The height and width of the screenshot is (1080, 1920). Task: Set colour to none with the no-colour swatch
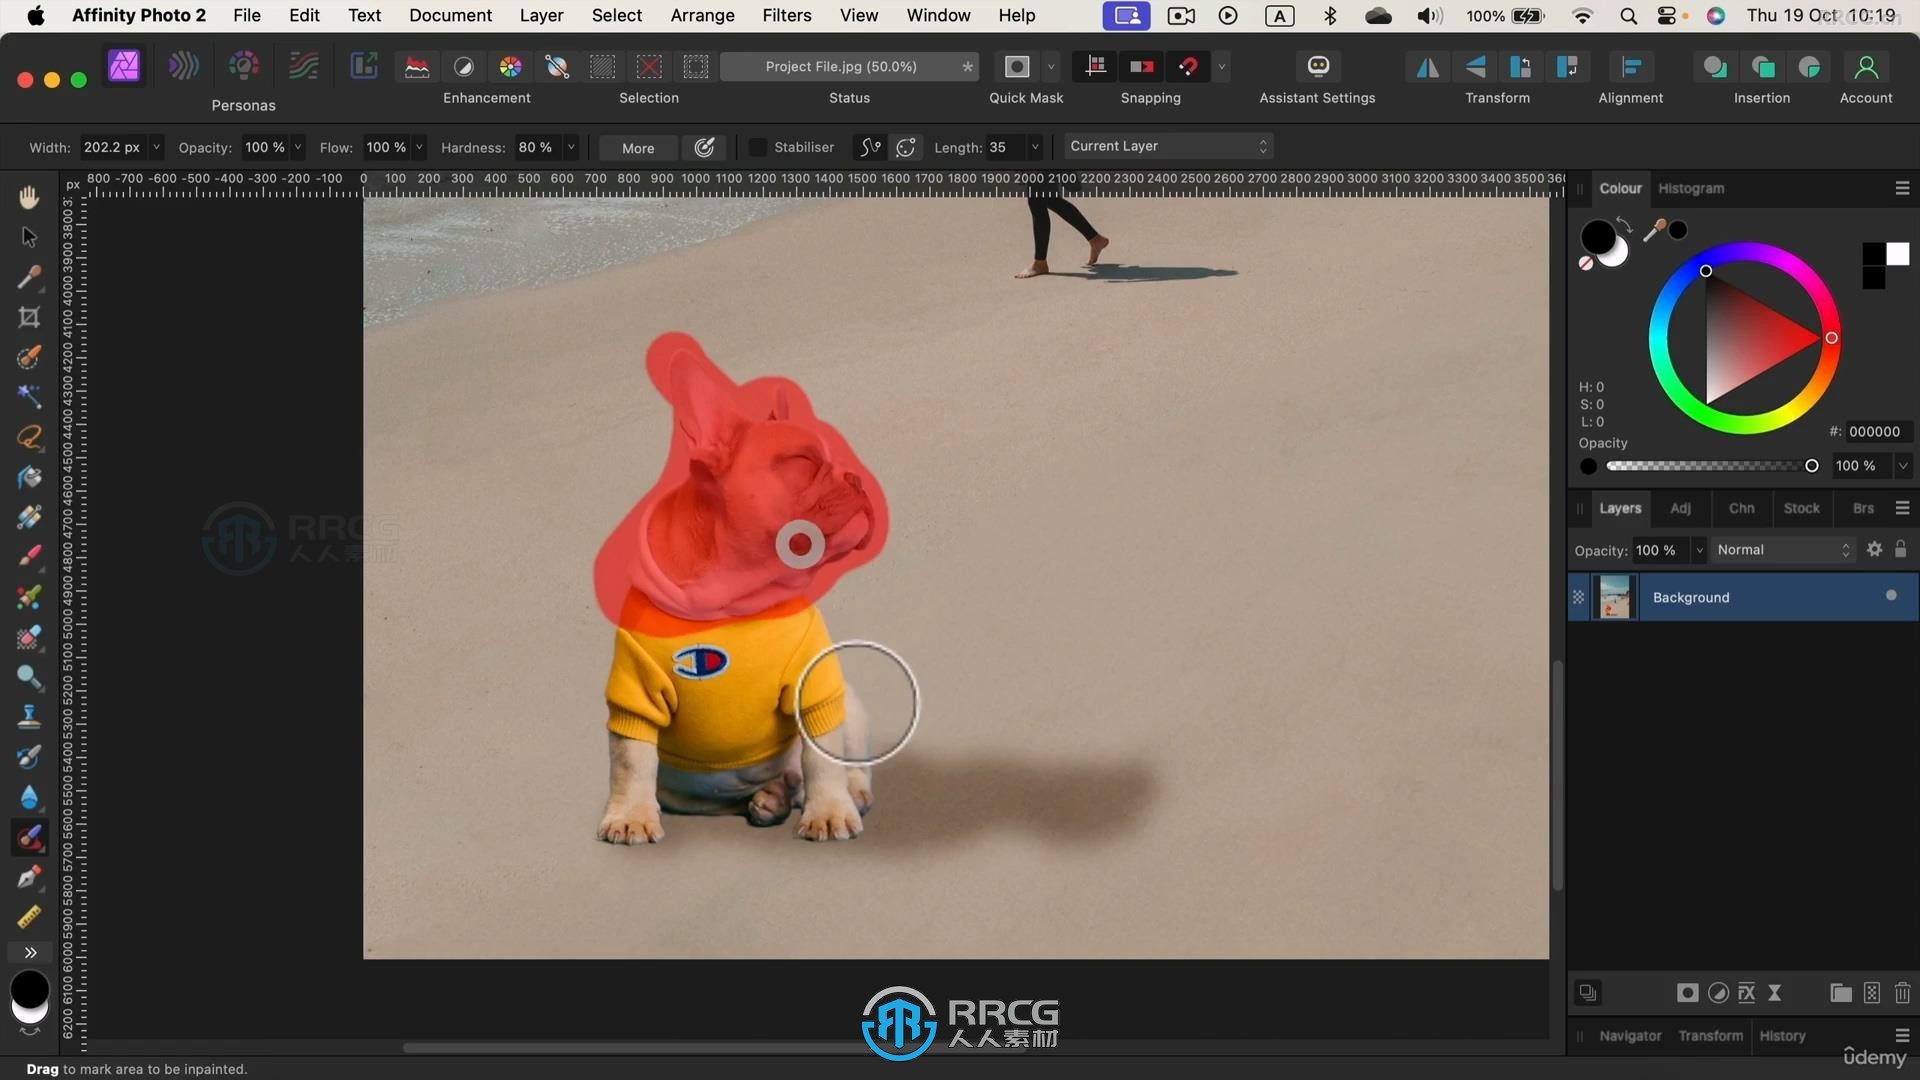point(1586,263)
